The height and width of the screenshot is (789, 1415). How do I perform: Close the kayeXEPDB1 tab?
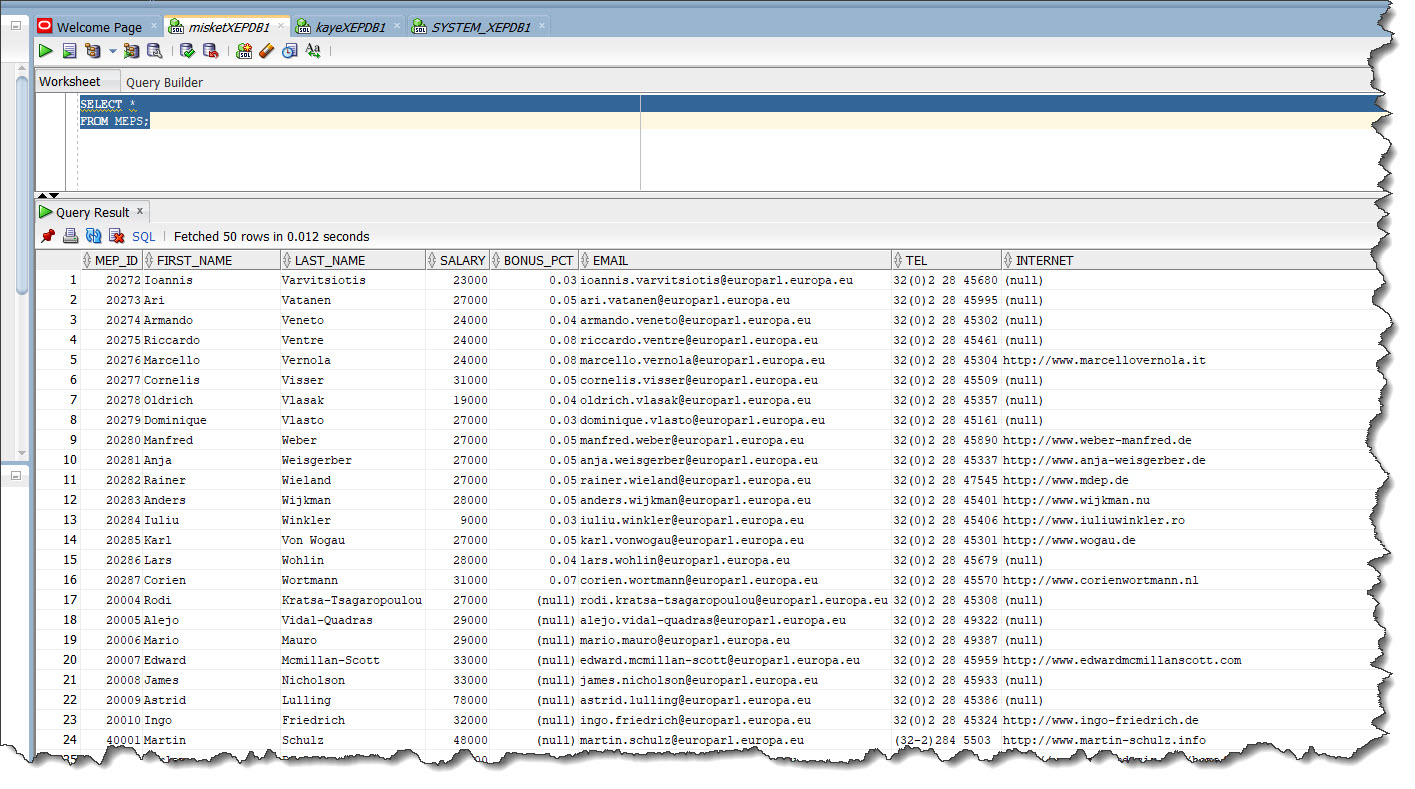click(x=397, y=26)
